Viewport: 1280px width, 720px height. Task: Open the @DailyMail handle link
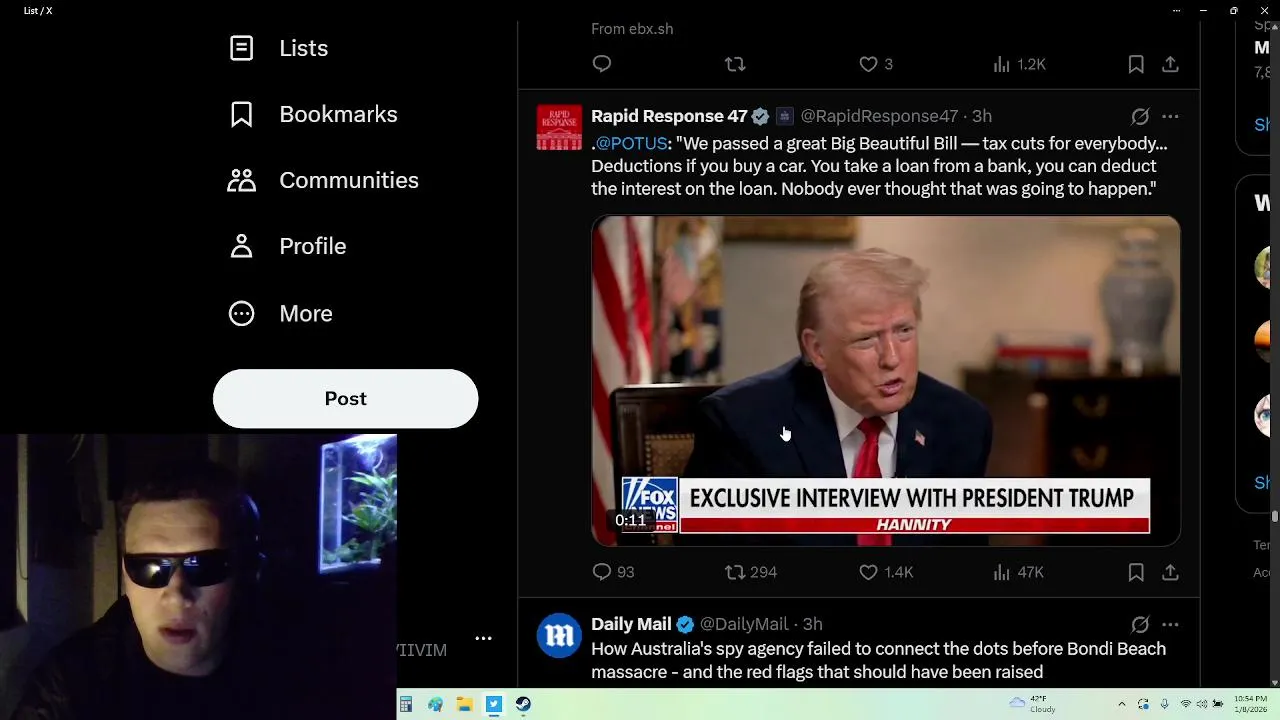click(x=744, y=624)
